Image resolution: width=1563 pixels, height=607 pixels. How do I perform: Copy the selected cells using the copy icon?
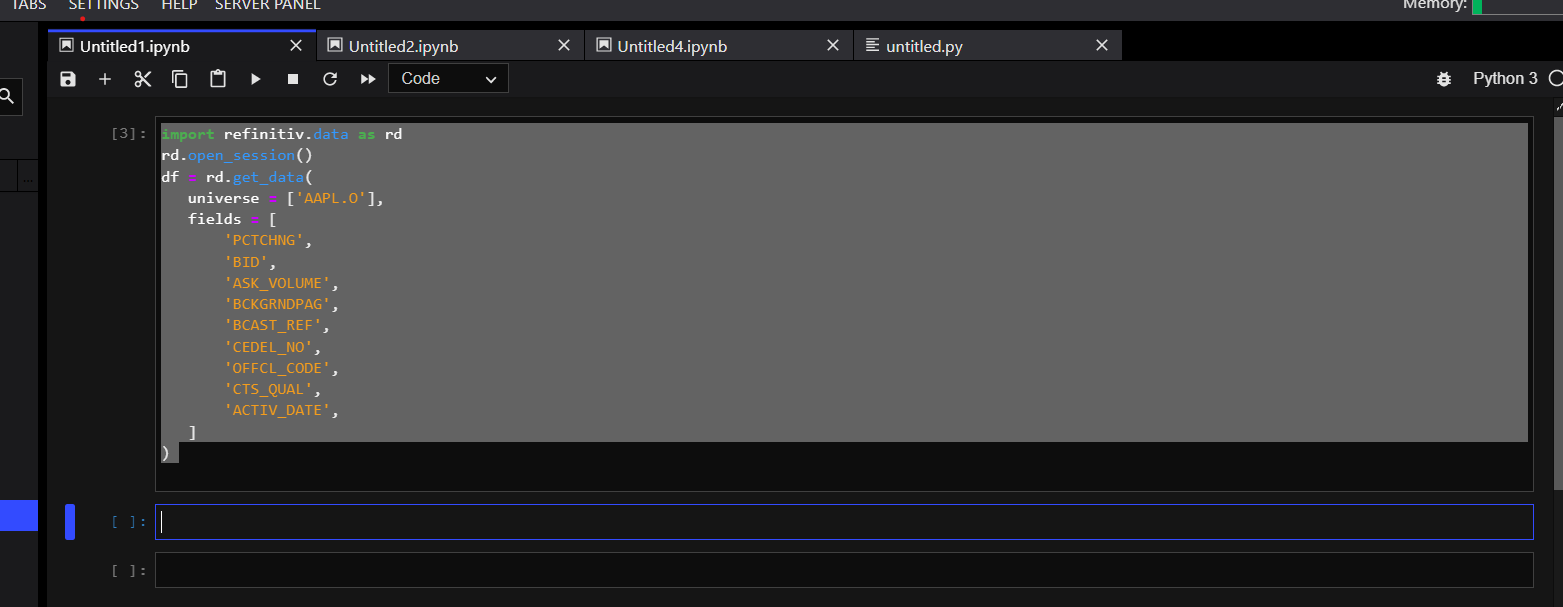[x=180, y=79]
